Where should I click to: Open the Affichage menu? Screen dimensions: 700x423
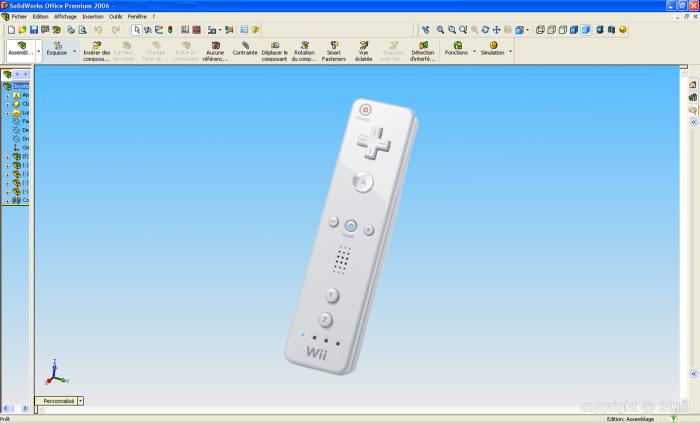click(x=65, y=17)
